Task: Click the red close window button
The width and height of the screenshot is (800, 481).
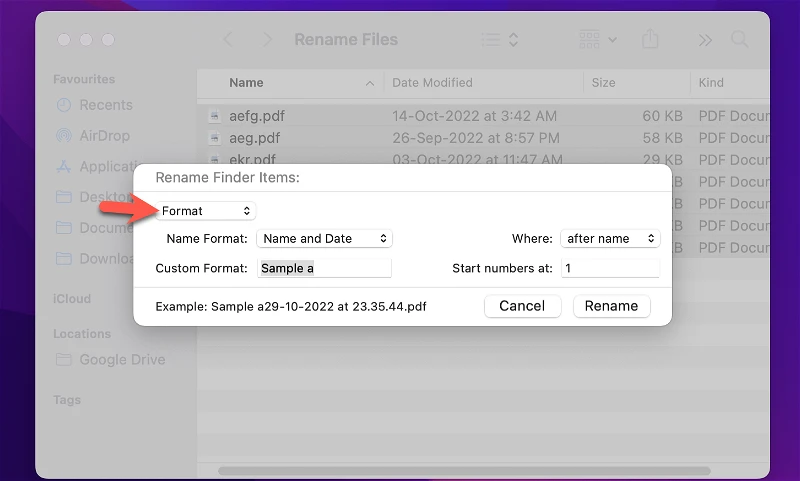Action: click(64, 39)
